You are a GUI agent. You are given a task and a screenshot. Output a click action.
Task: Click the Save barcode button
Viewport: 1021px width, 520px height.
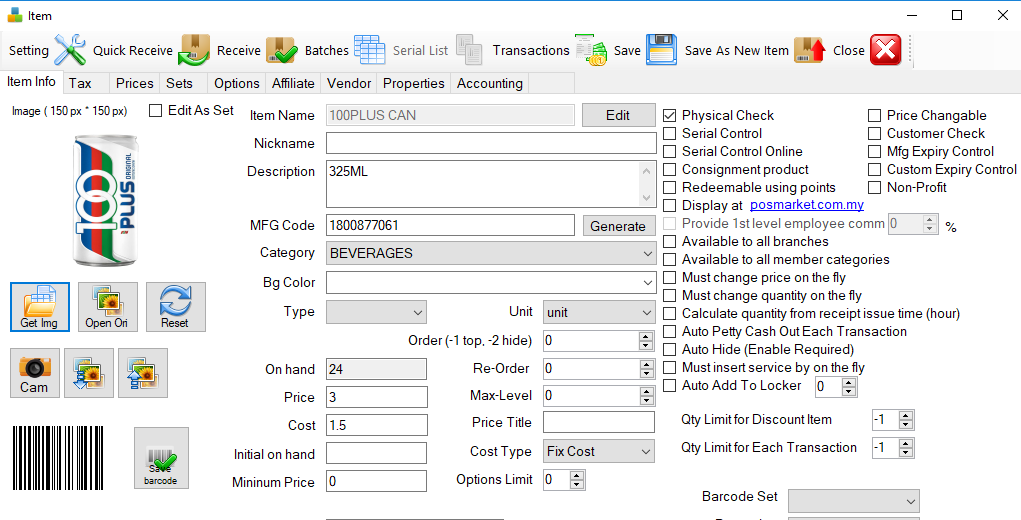pos(161,458)
